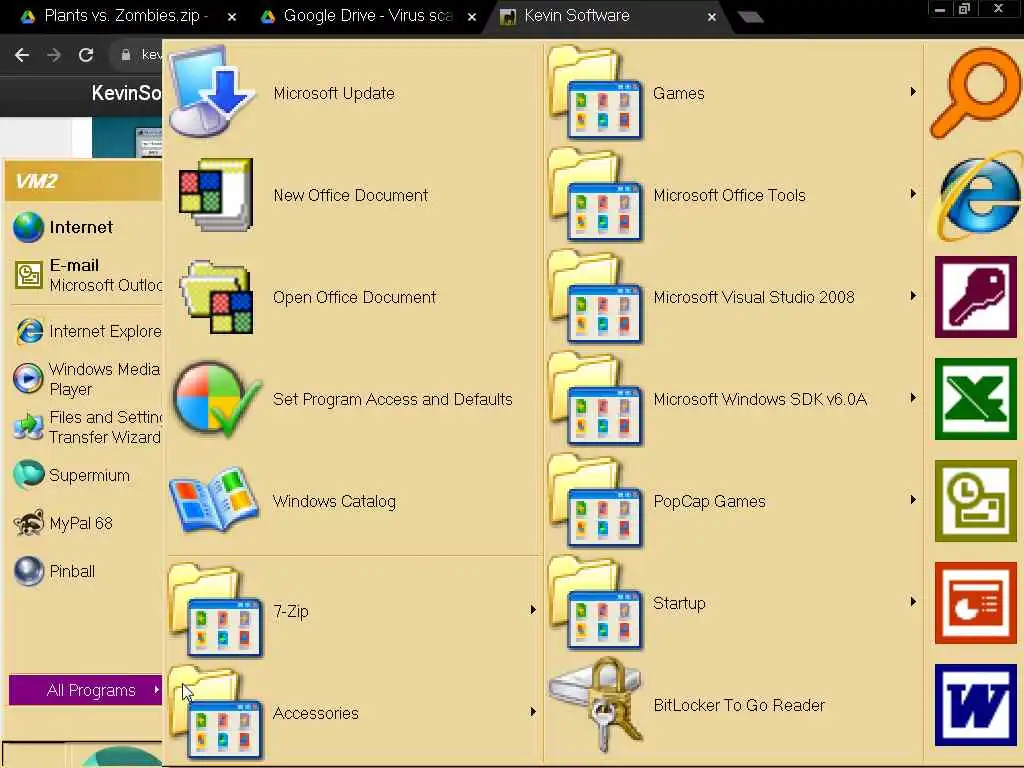This screenshot has width=1024, height=768.
Task: Click the Accessories folder icon
Action: click(216, 712)
